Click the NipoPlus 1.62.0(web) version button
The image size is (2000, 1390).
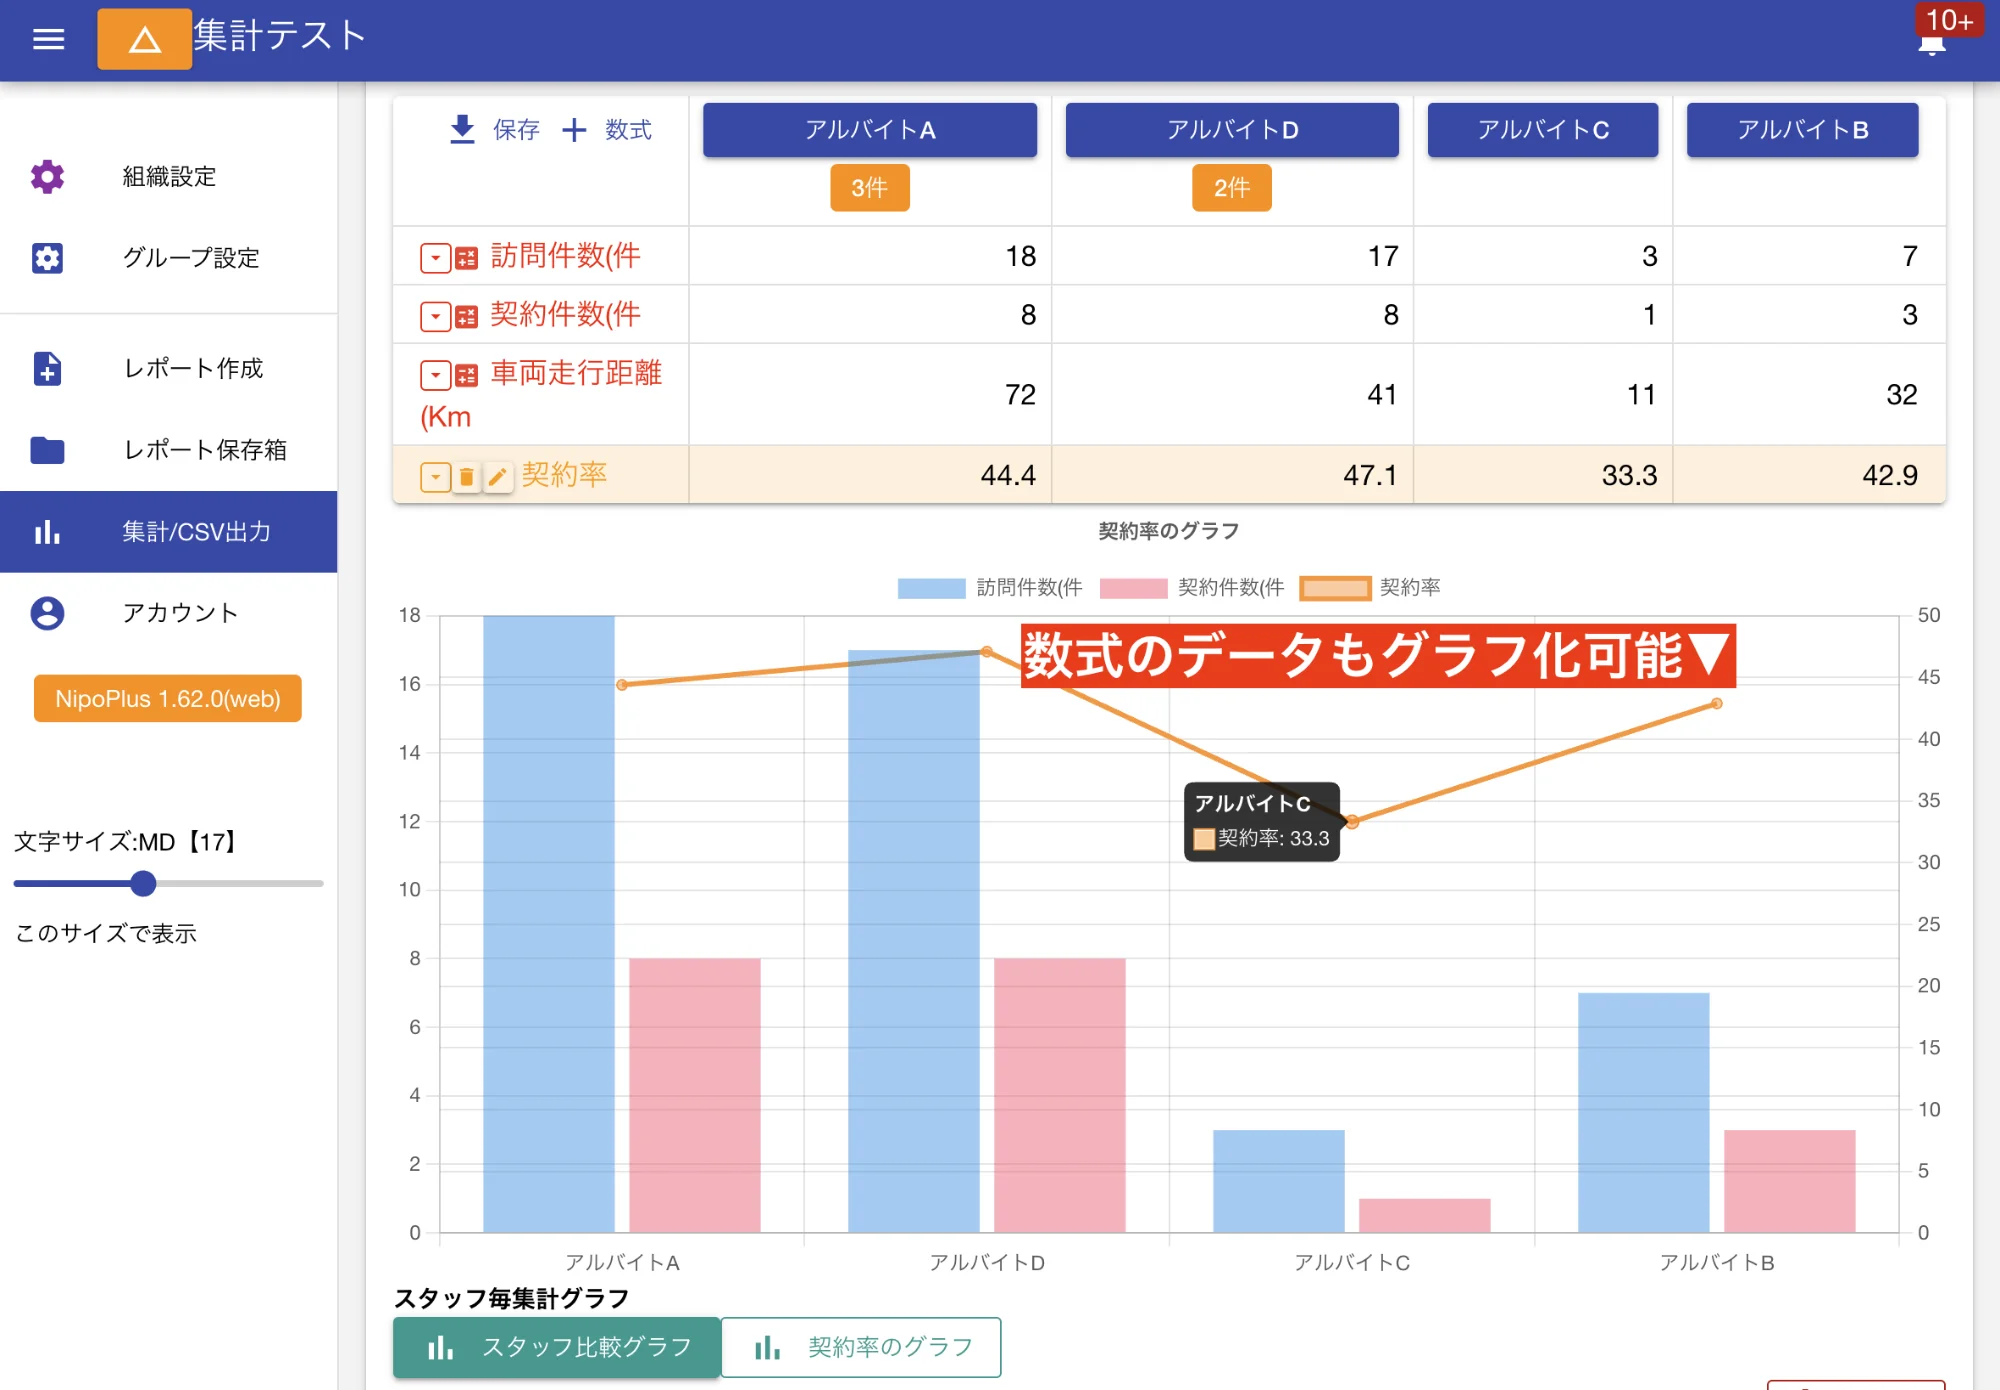(x=166, y=698)
